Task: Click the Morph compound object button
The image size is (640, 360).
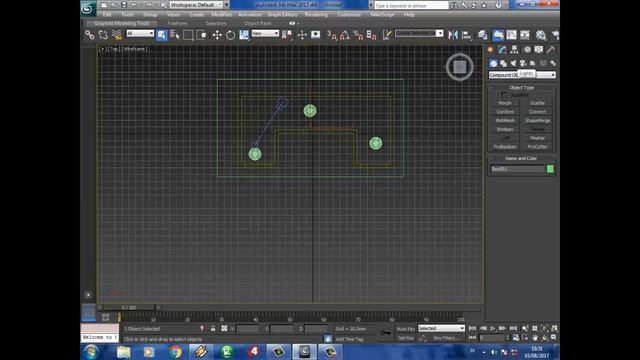Action: pyautogui.click(x=505, y=103)
